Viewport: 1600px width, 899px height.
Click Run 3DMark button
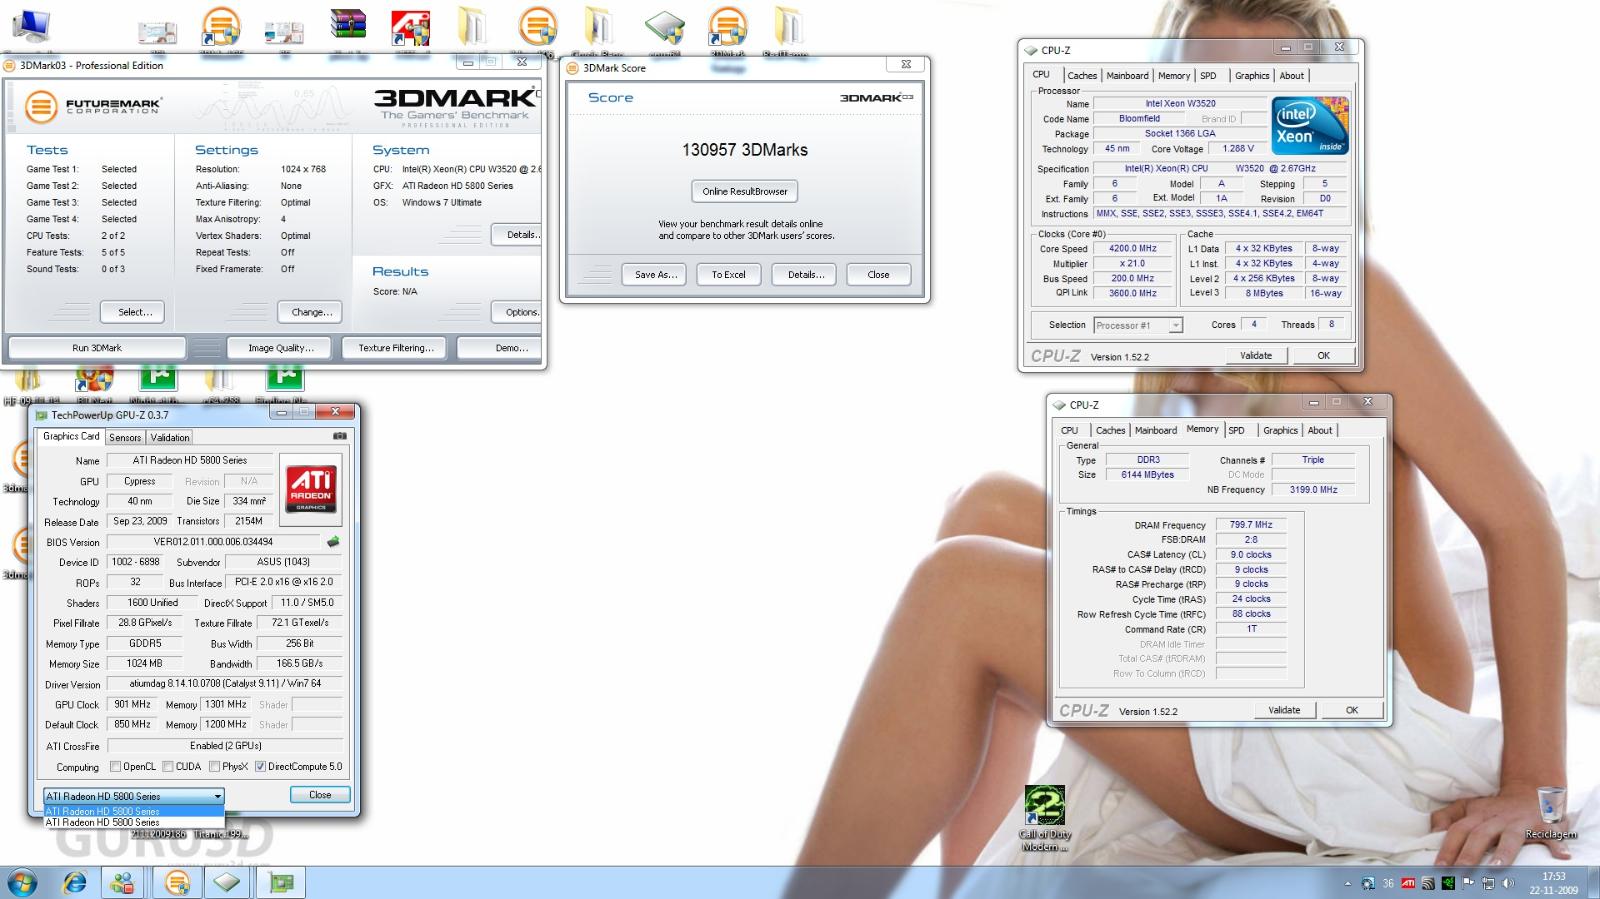pyautogui.click(x=97, y=348)
